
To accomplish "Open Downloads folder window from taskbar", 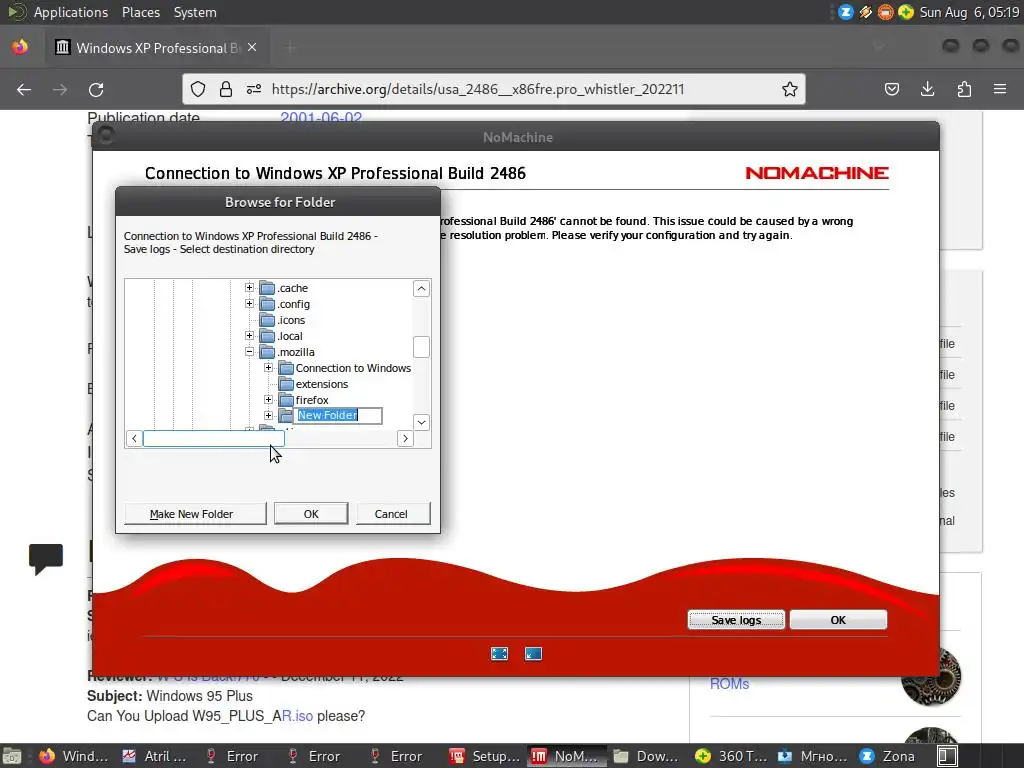I will coord(647,756).
